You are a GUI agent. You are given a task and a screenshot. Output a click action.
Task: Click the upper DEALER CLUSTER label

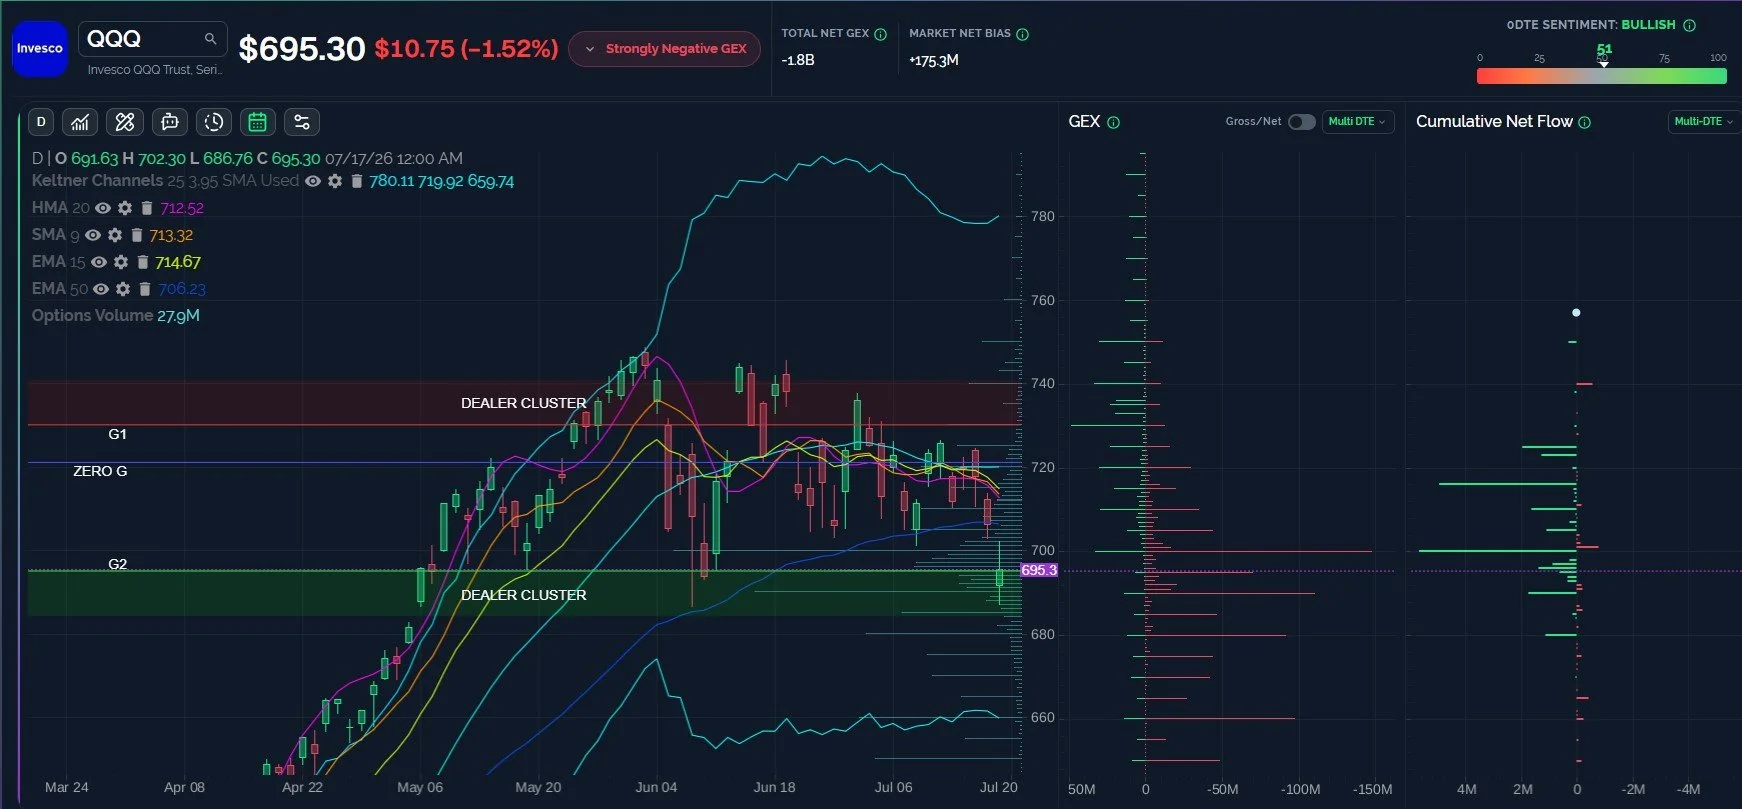[523, 403]
